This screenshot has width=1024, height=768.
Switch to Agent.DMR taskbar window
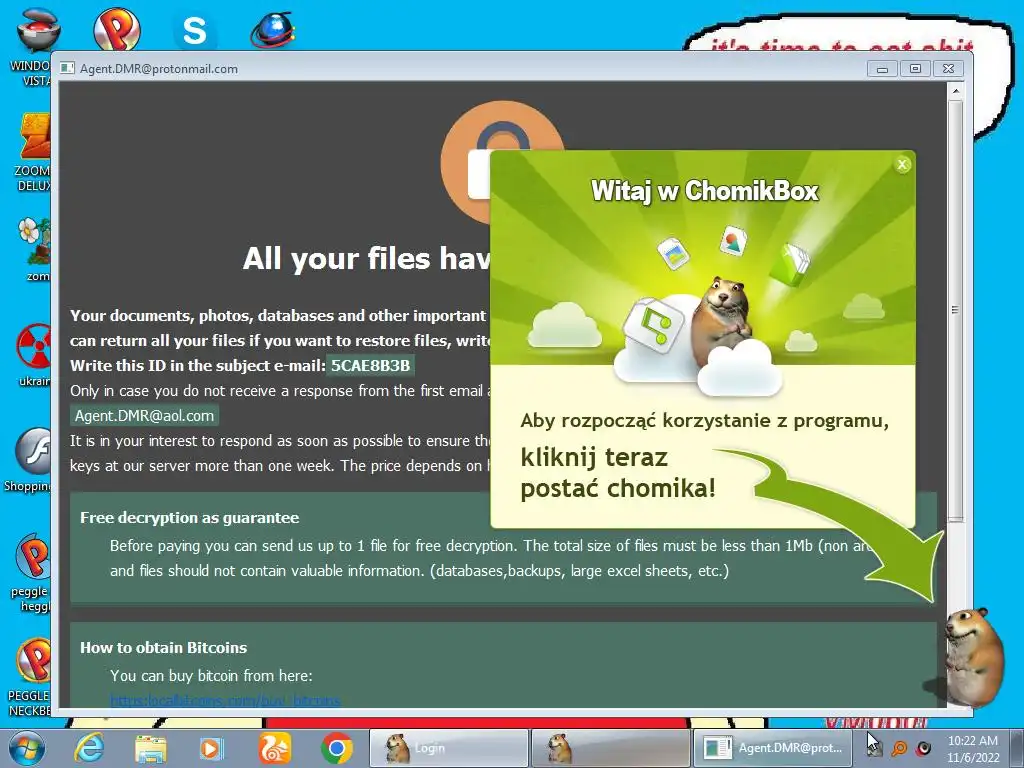tap(773, 748)
